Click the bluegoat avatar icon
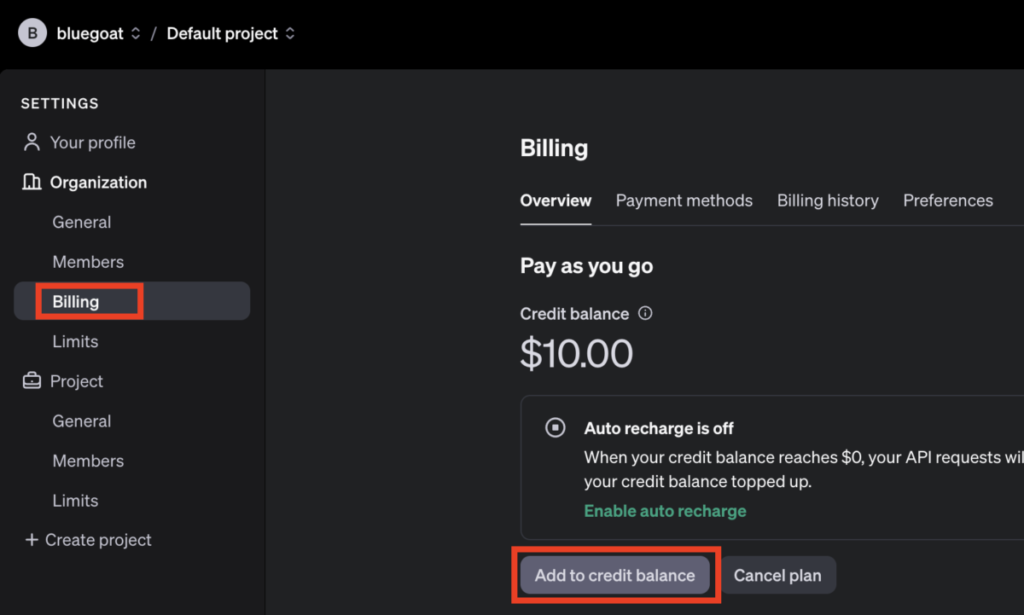Viewport: 1024px width, 615px height. click(x=32, y=33)
